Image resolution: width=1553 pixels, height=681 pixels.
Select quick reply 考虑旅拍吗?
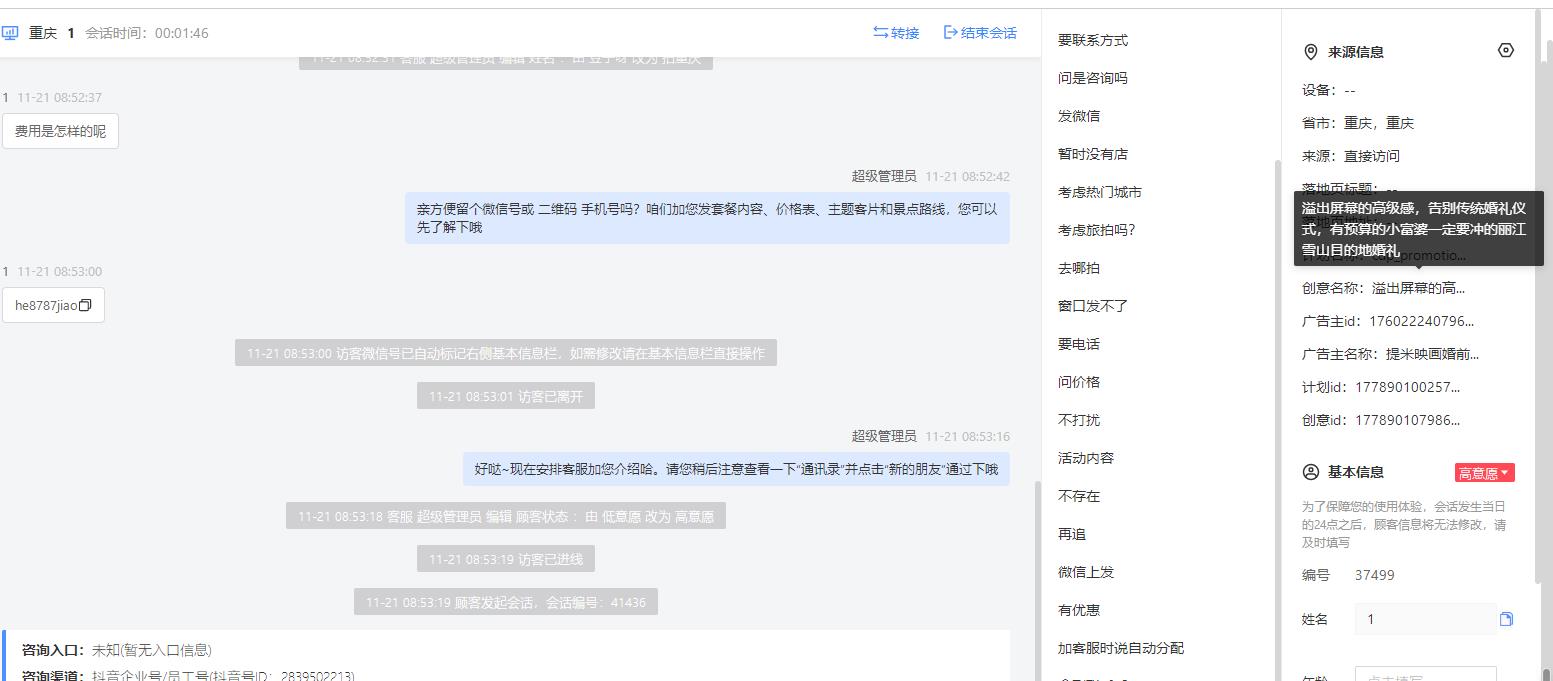click(1097, 230)
